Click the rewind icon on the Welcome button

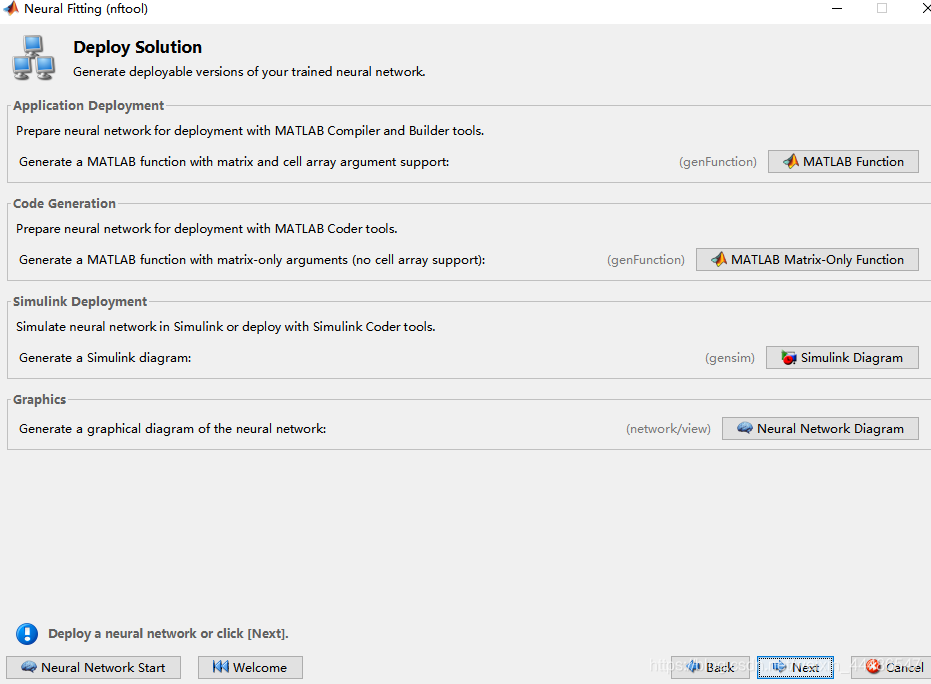coord(222,667)
